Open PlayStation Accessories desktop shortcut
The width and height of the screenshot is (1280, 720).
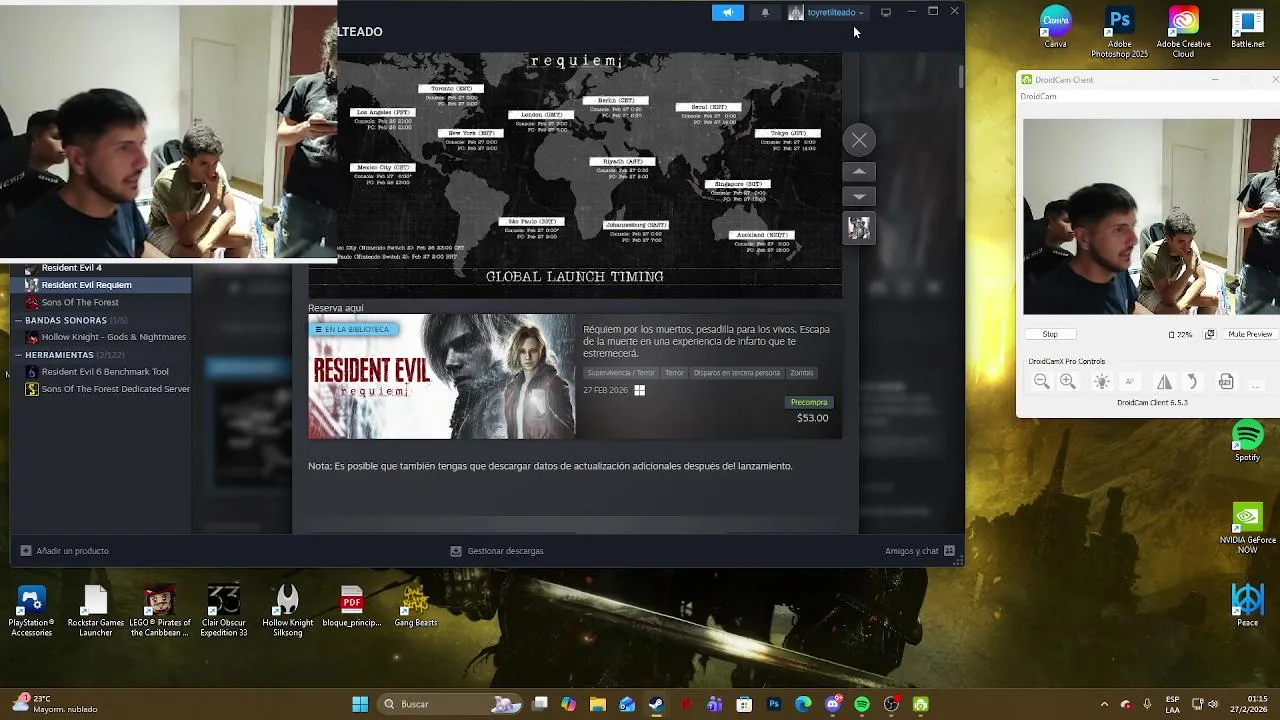point(31,610)
